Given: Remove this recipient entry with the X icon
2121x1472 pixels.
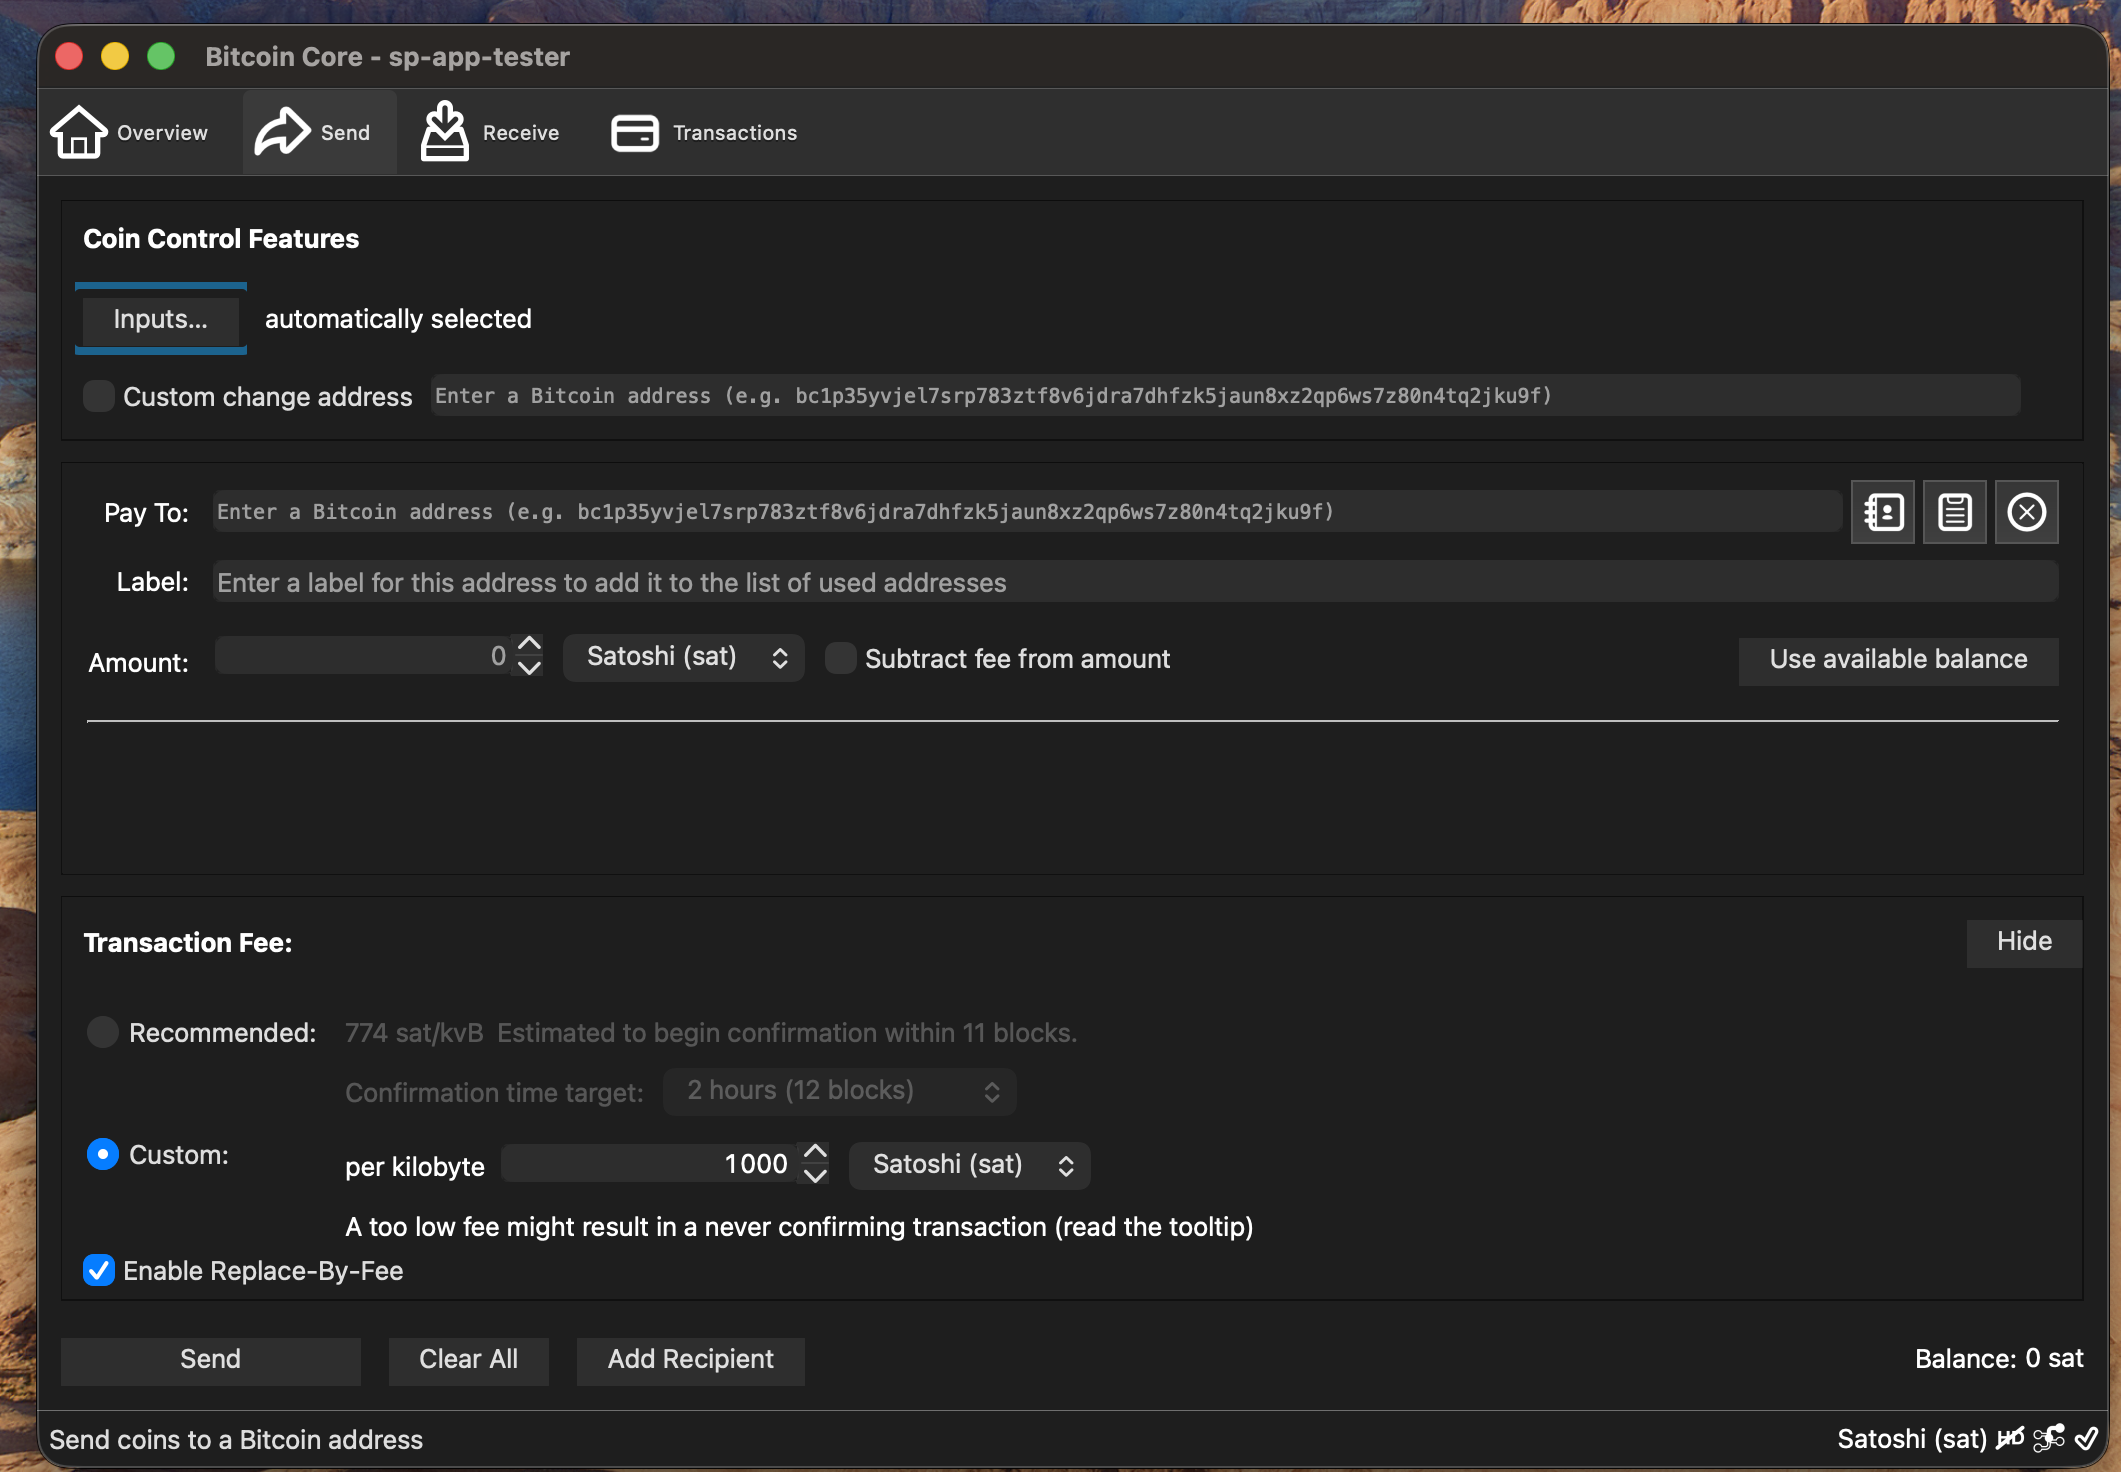Looking at the screenshot, I should click(x=2027, y=512).
